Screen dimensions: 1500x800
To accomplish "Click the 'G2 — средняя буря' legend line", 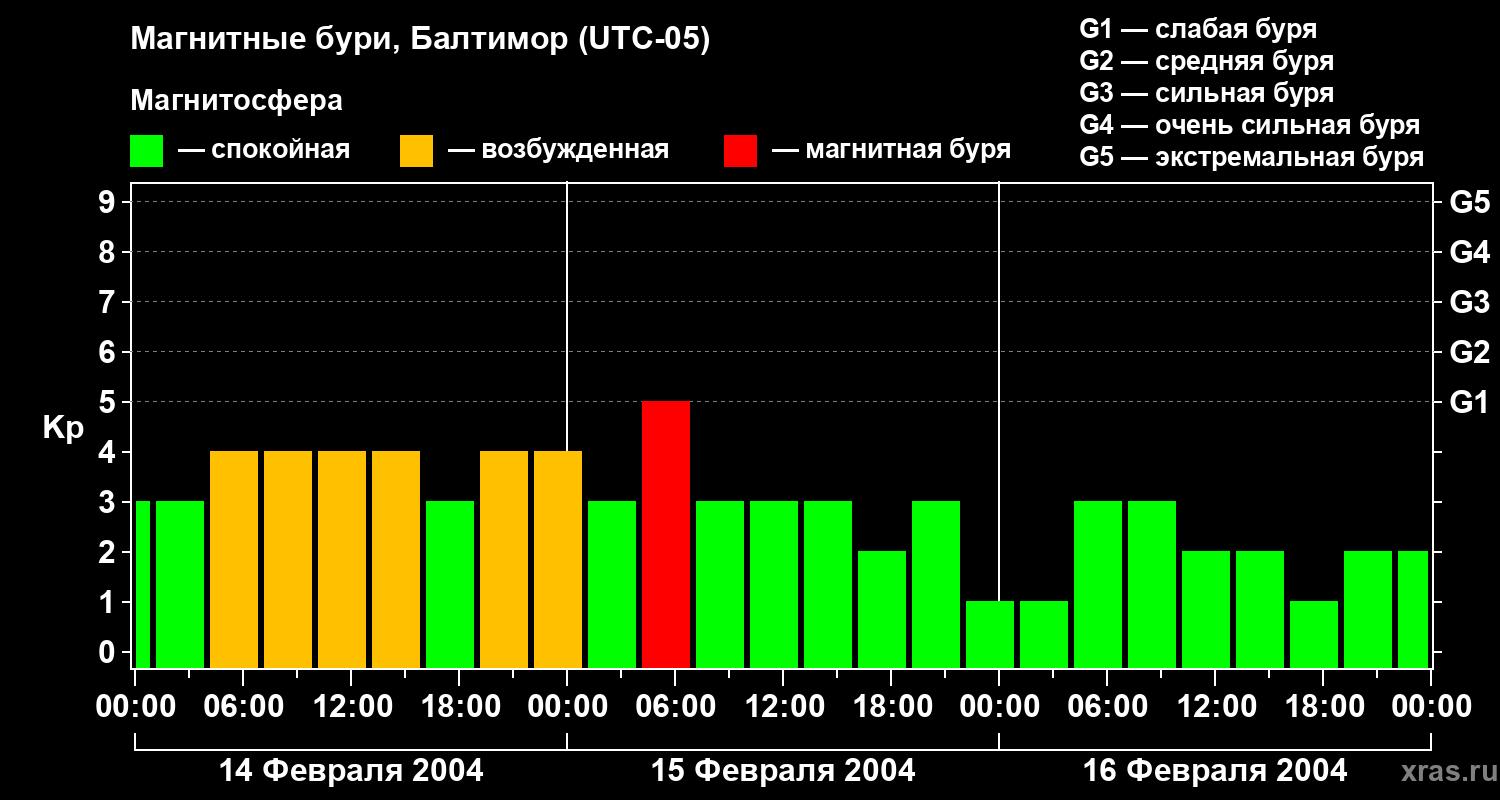I will pos(1207,61).
